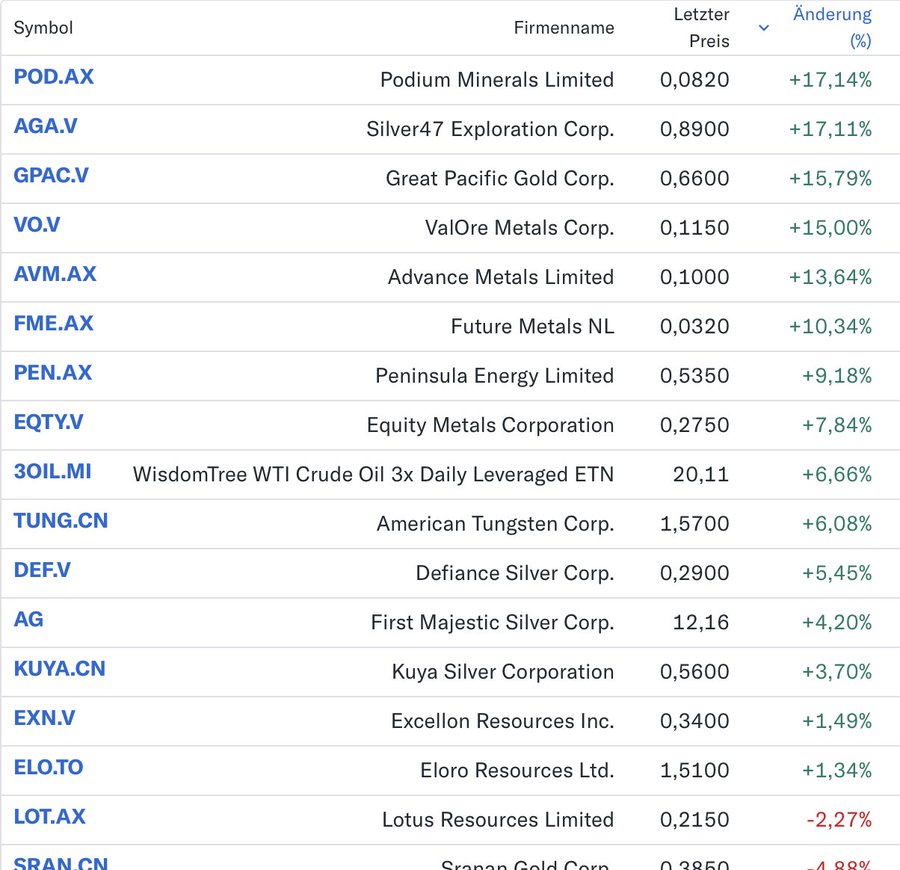This screenshot has height=870, width=900.
Task: Open the FME.AX symbol link
Action: 54,324
